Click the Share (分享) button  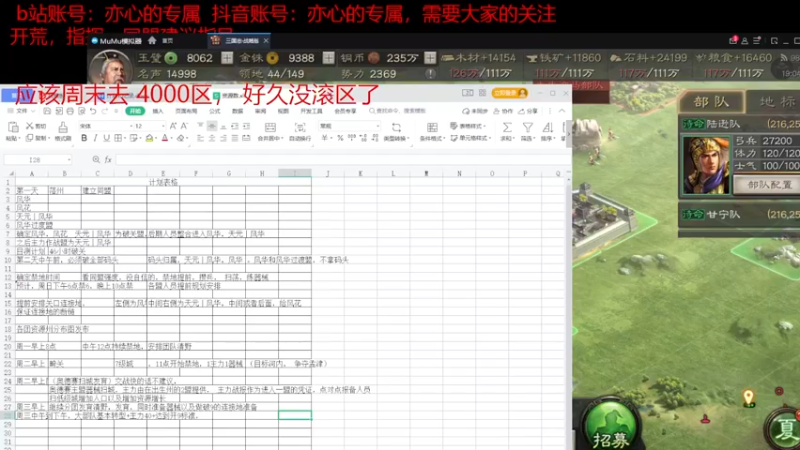529,111
